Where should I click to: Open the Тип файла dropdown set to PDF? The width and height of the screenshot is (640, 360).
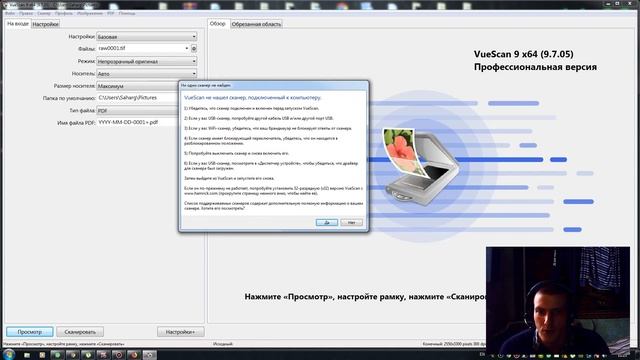click(x=138, y=111)
